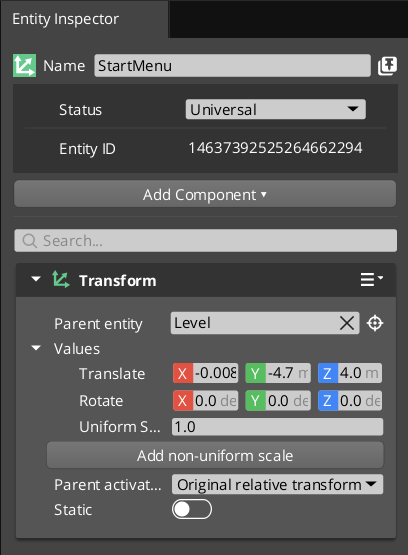Click the red X label of Translate
Image resolution: width=408 pixels, height=555 pixels.
pyautogui.click(x=183, y=373)
